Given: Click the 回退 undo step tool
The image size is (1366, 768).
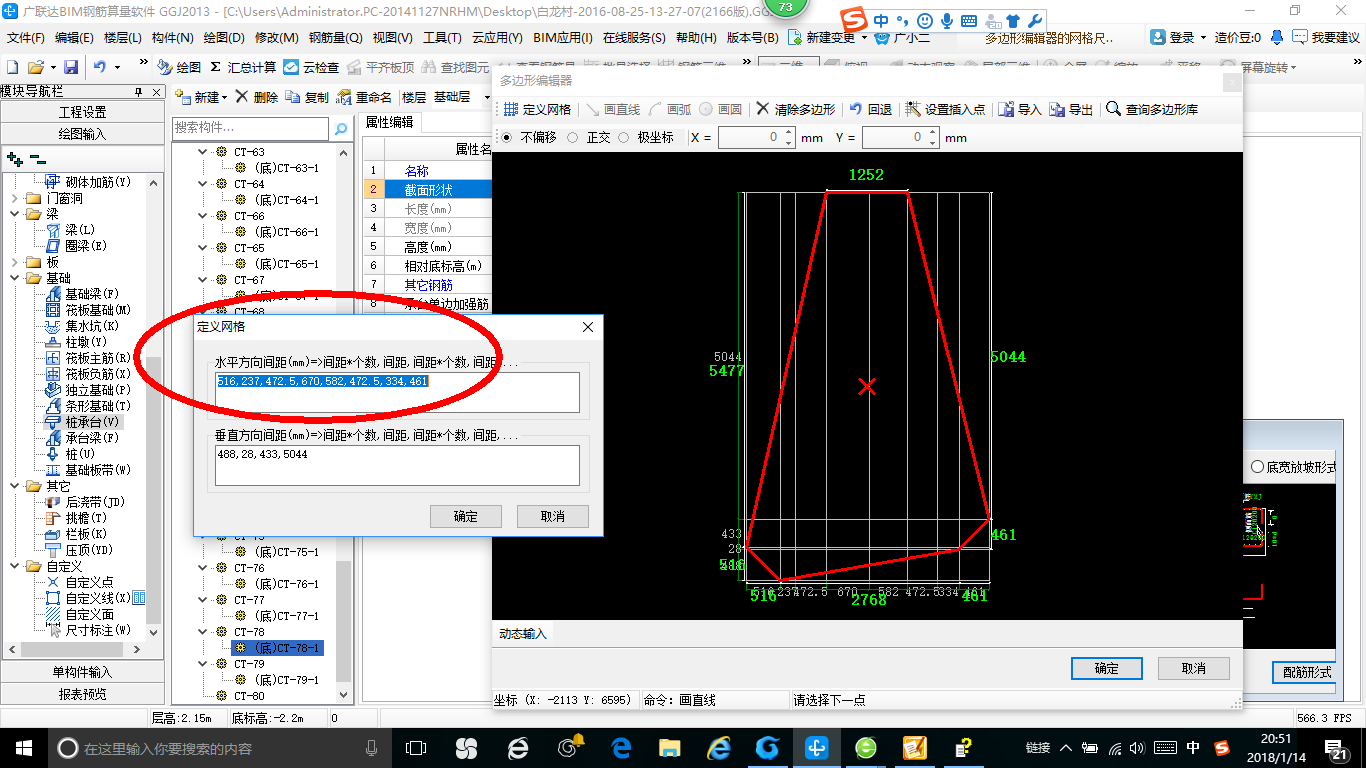Looking at the screenshot, I should pyautogui.click(x=871, y=109).
